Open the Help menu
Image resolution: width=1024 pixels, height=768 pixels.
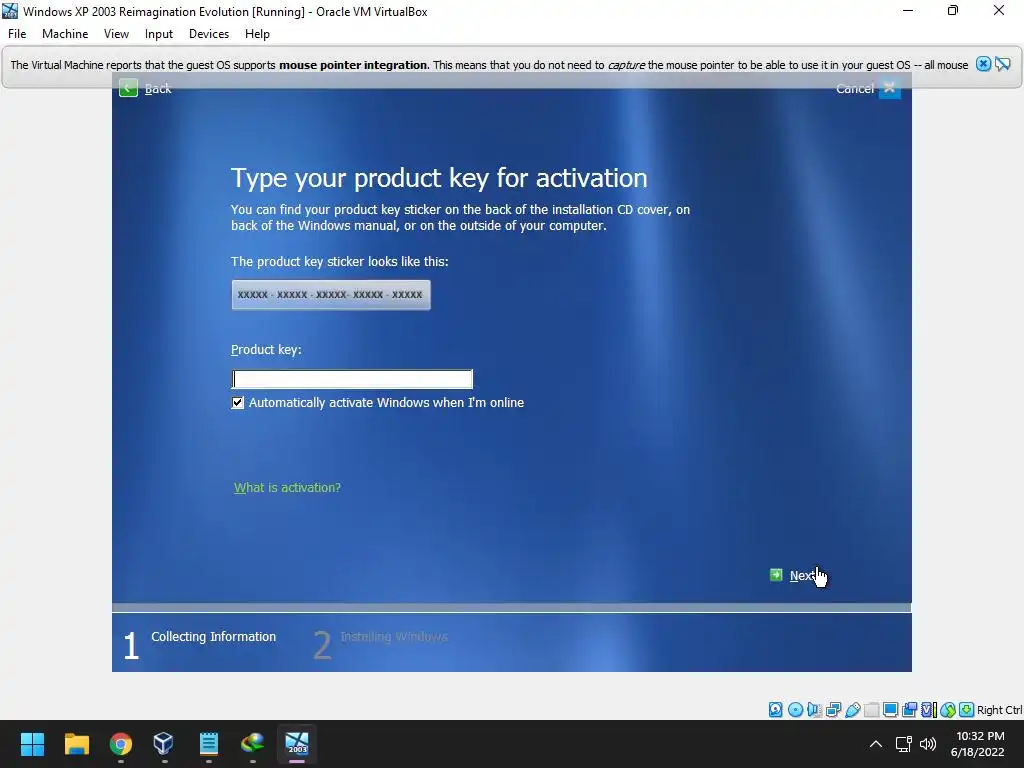coord(257,34)
